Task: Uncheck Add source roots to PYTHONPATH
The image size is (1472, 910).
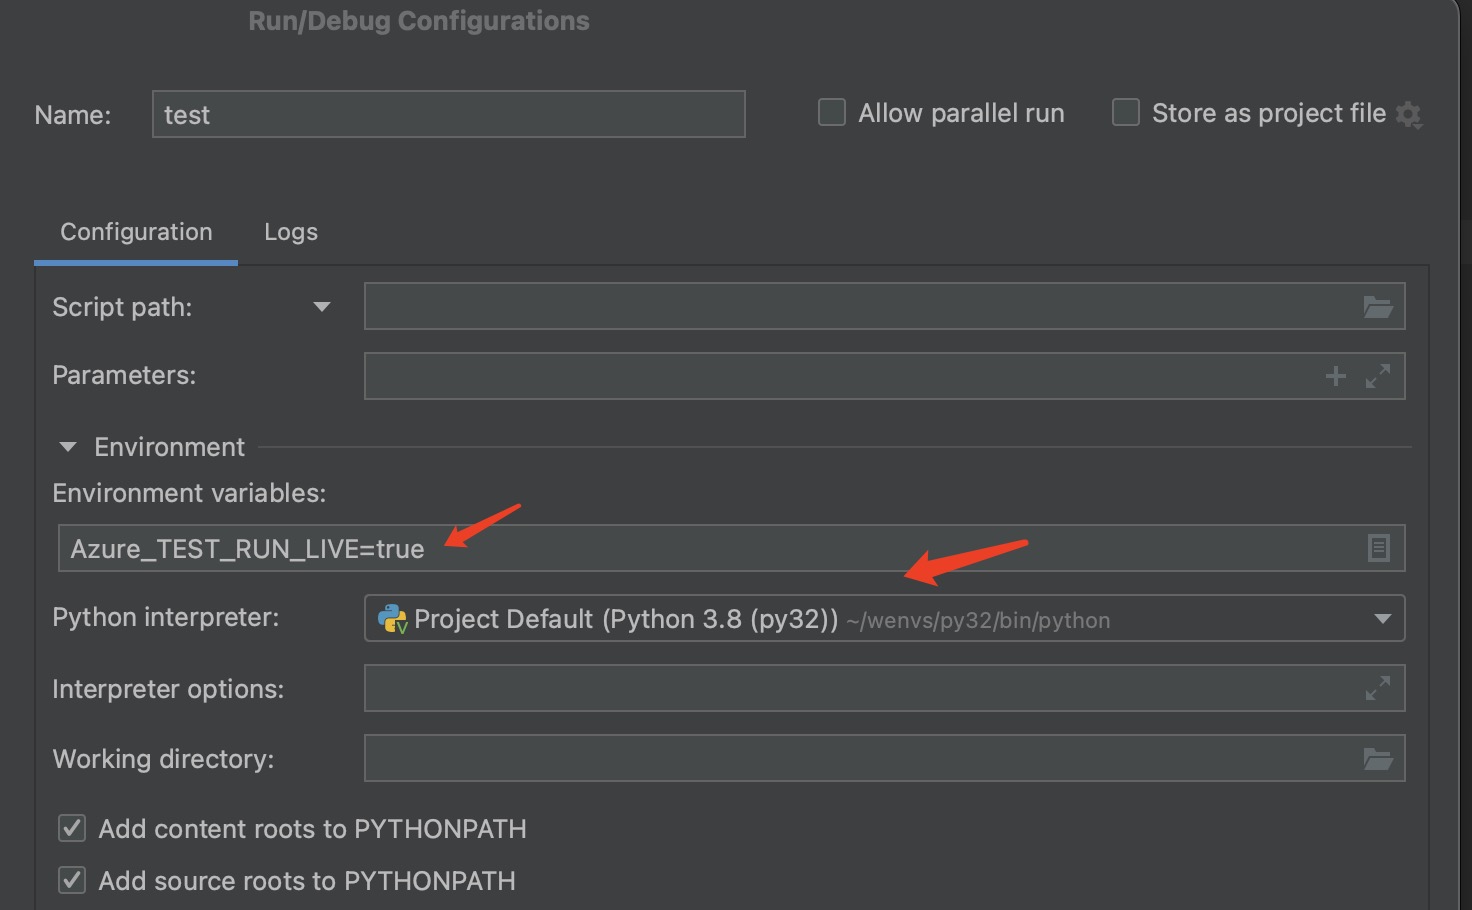Action: click(x=72, y=880)
